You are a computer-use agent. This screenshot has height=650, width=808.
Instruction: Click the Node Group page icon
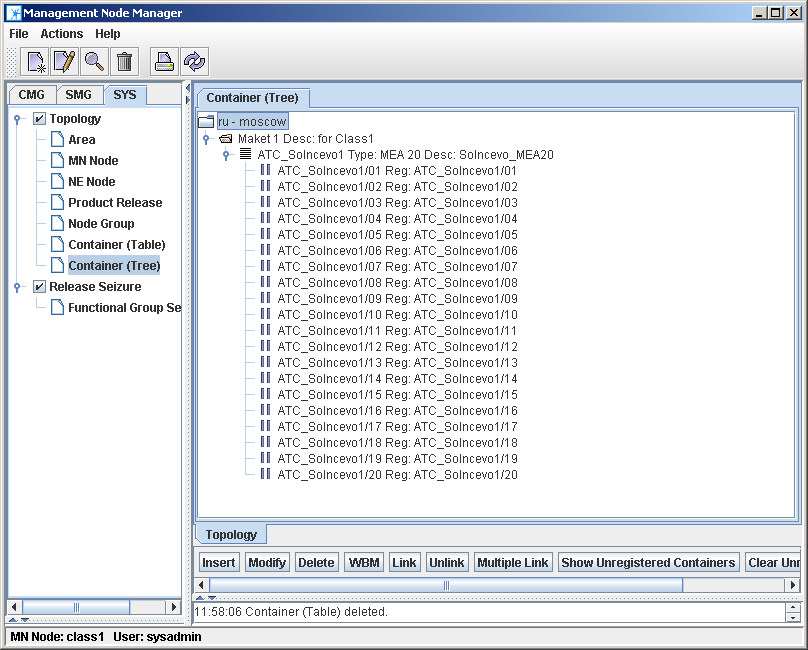[x=57, y=224]
